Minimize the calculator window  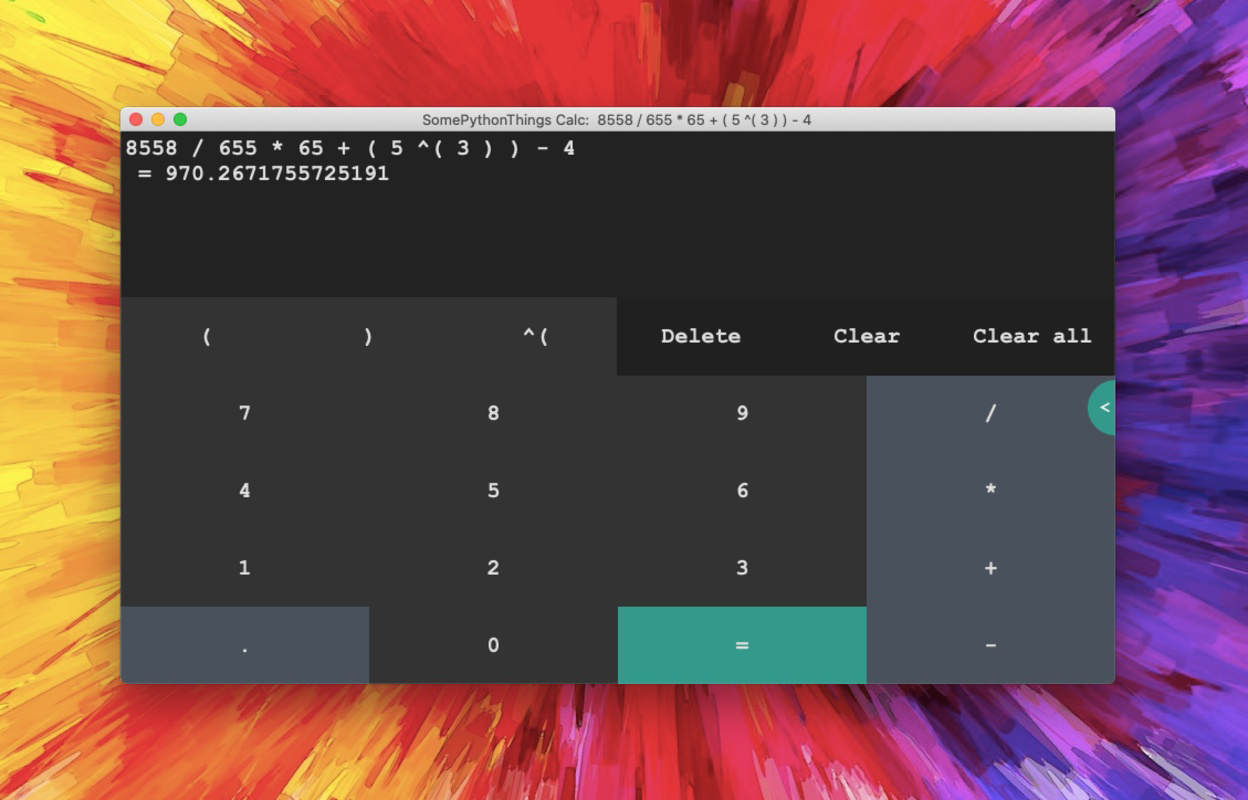point(158,119)
